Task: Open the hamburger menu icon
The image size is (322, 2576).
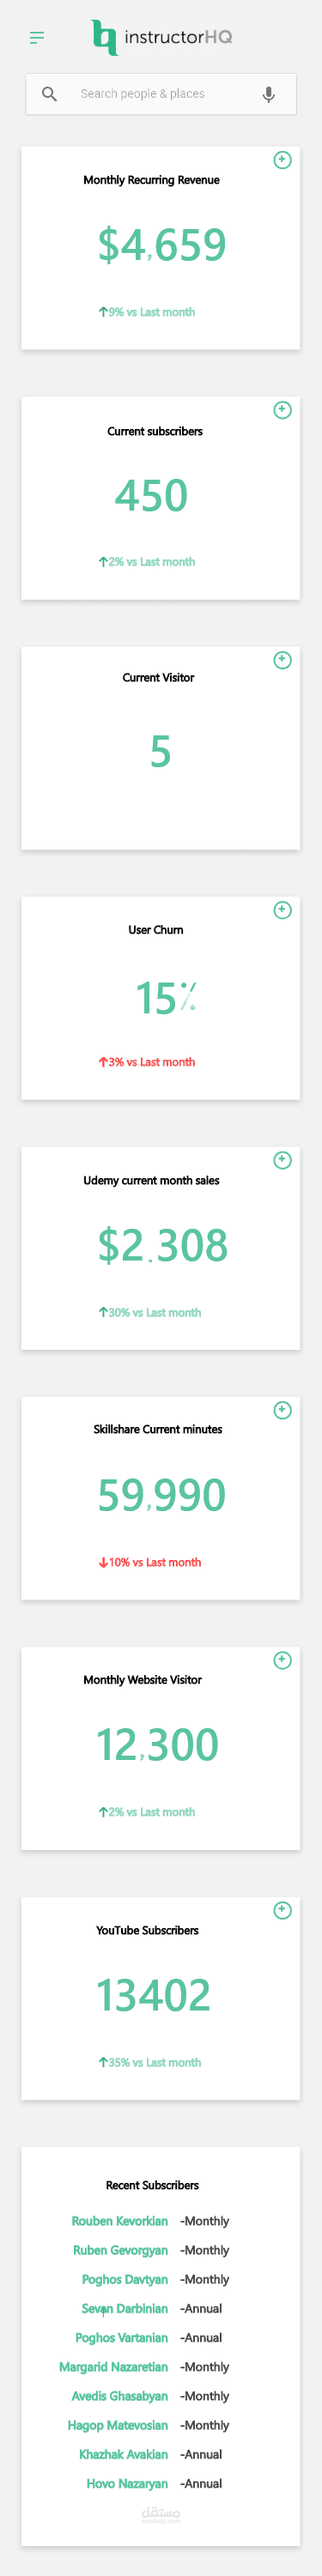Action: tap(37, 37)
